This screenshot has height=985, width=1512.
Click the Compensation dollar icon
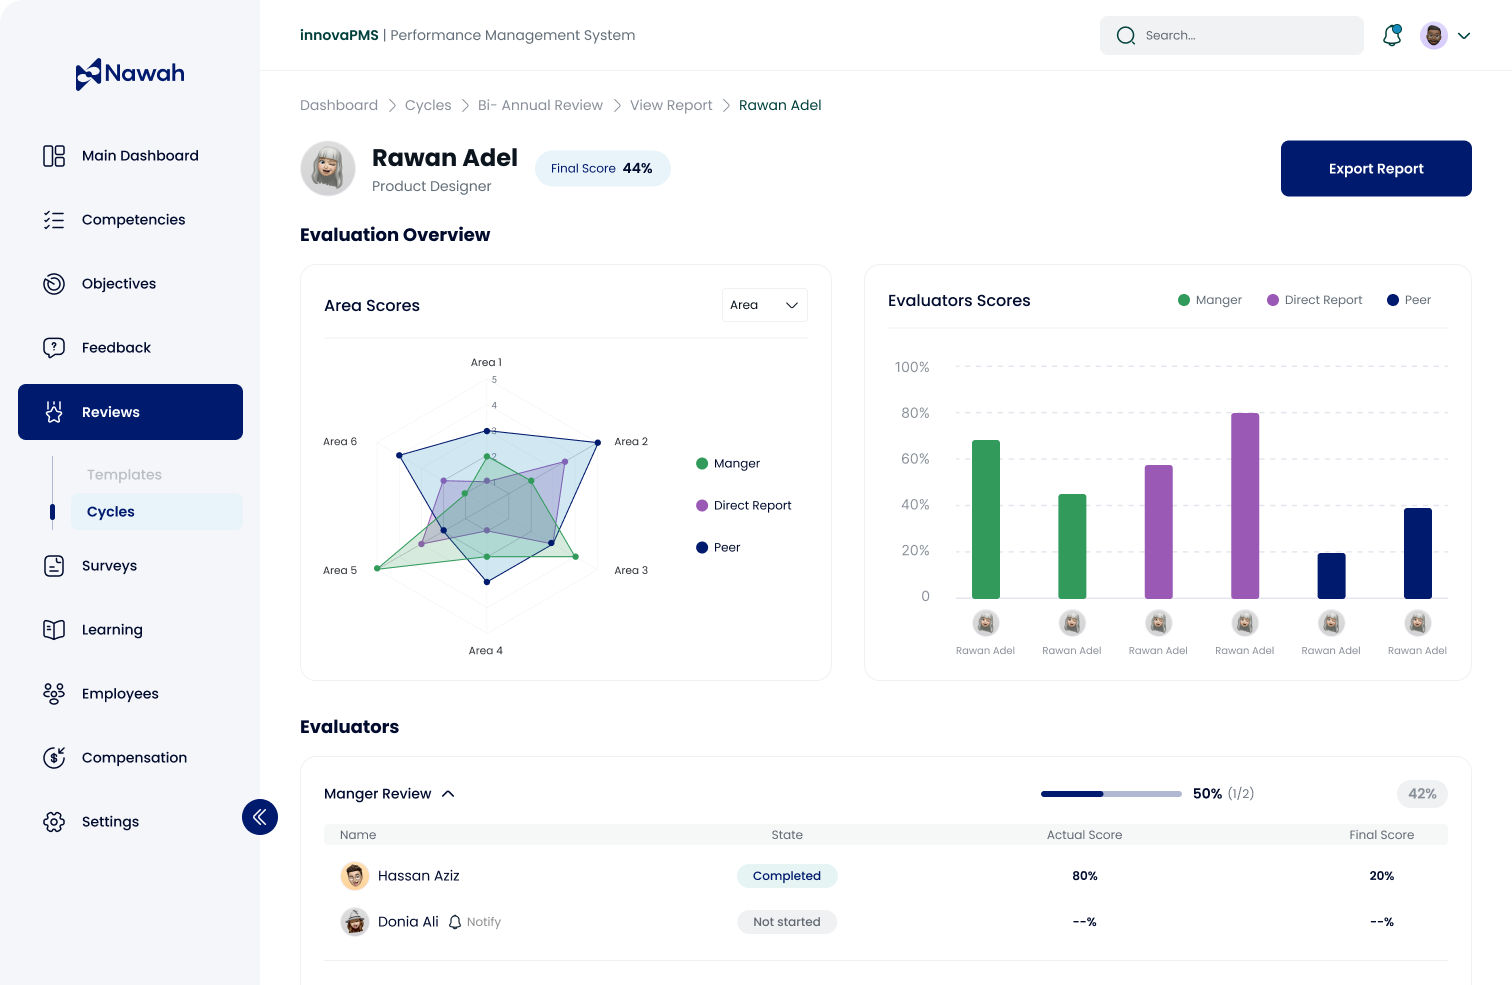[54, 758]
